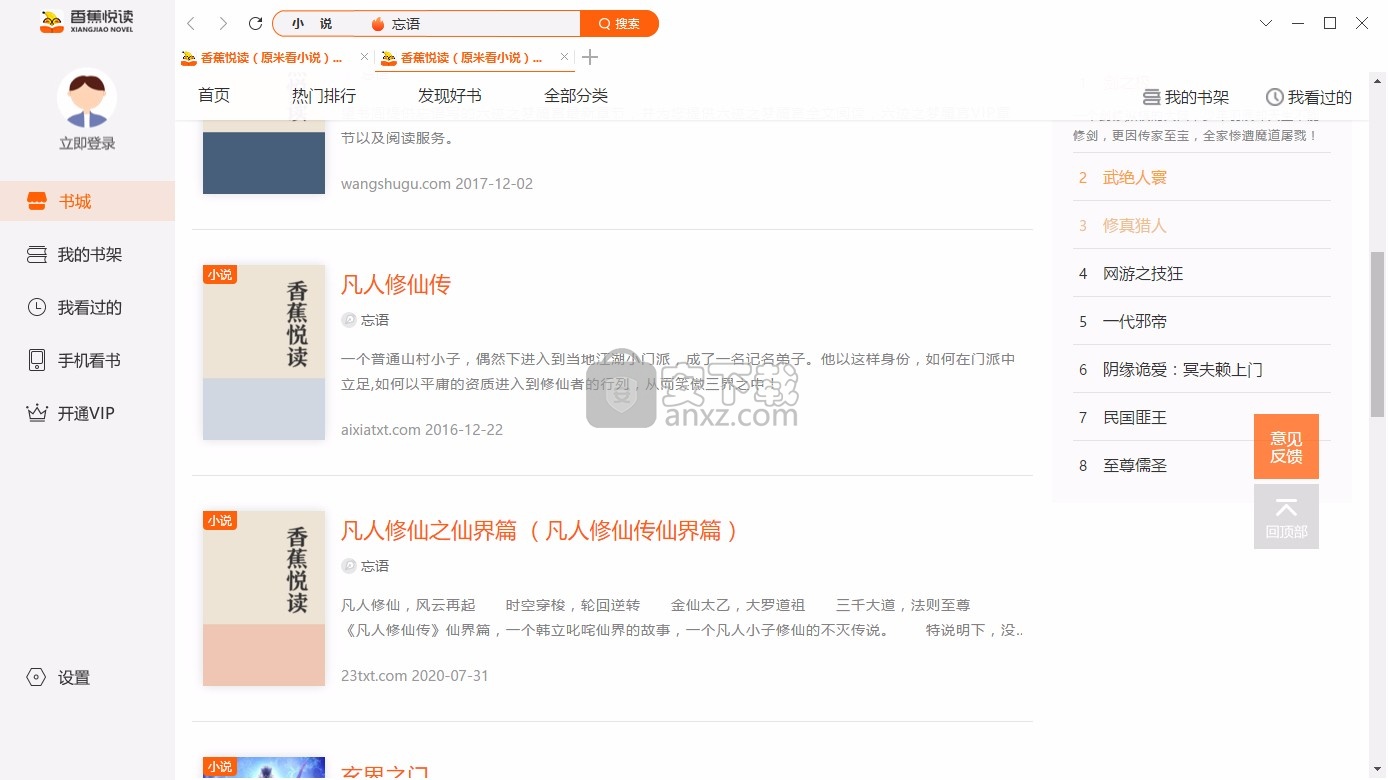Click 回顶部 back-to-top button
Screen dimensions: 1388x780
(x=1286, y=516)
